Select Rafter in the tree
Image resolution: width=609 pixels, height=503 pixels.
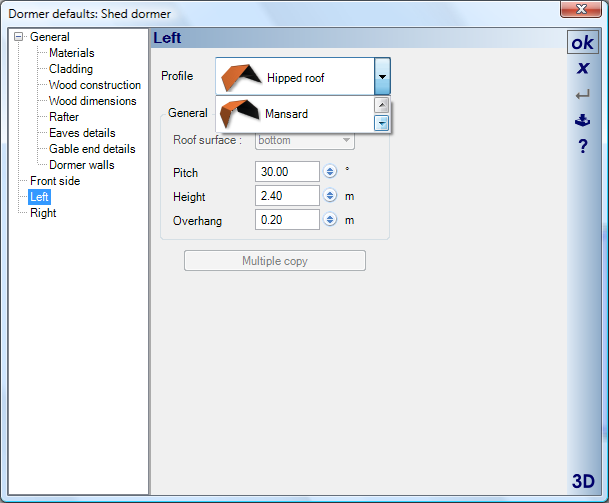click(x=64, y=117)
